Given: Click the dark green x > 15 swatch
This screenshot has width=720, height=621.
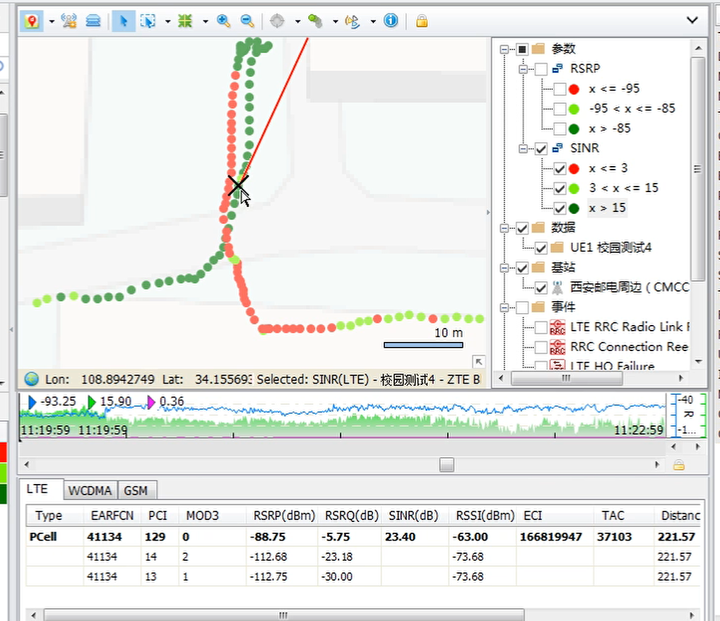Looking at the screenshot, I should click(x=574, y=208).
